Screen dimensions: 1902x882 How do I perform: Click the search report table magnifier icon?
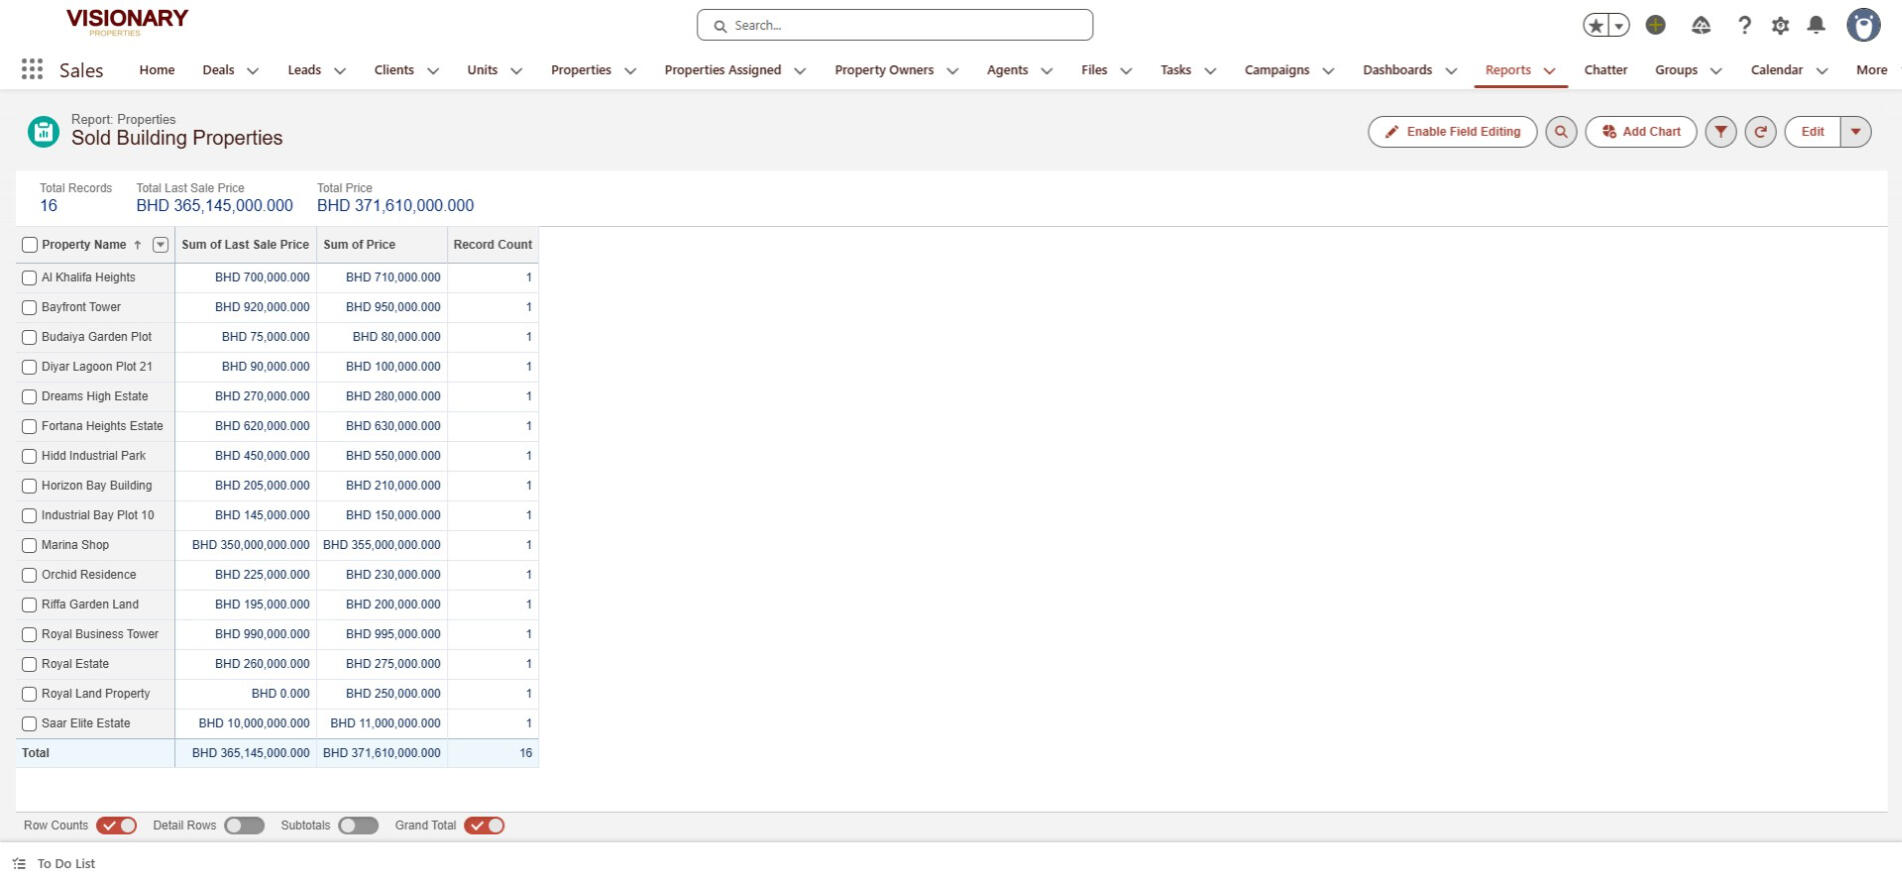coord(1560,132)
